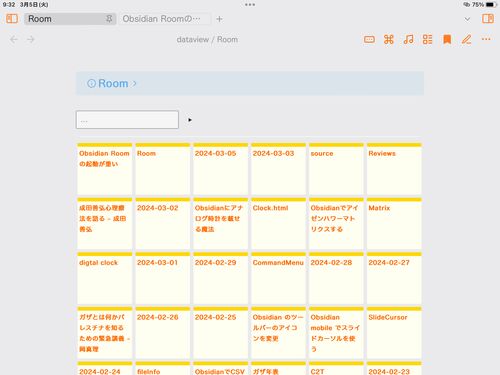Open the ObsidianでCSV card
The image size is (500, 375).
click(221, 368)
